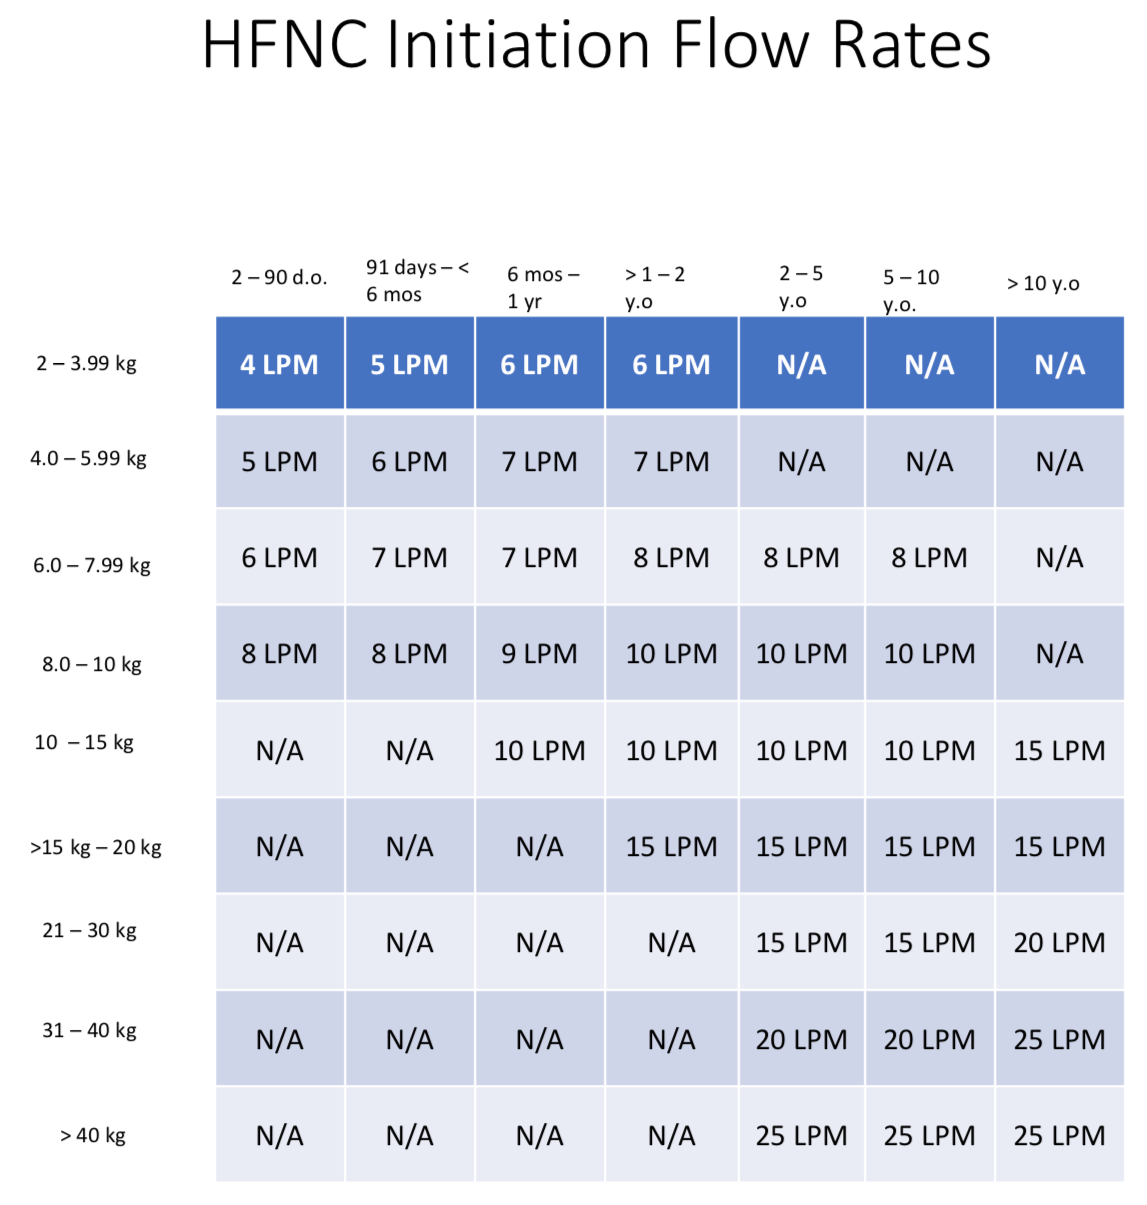1147x1205 pixels.
Task: Select the 31 – 40 kg row label
Action: [x=89, y=1030]
